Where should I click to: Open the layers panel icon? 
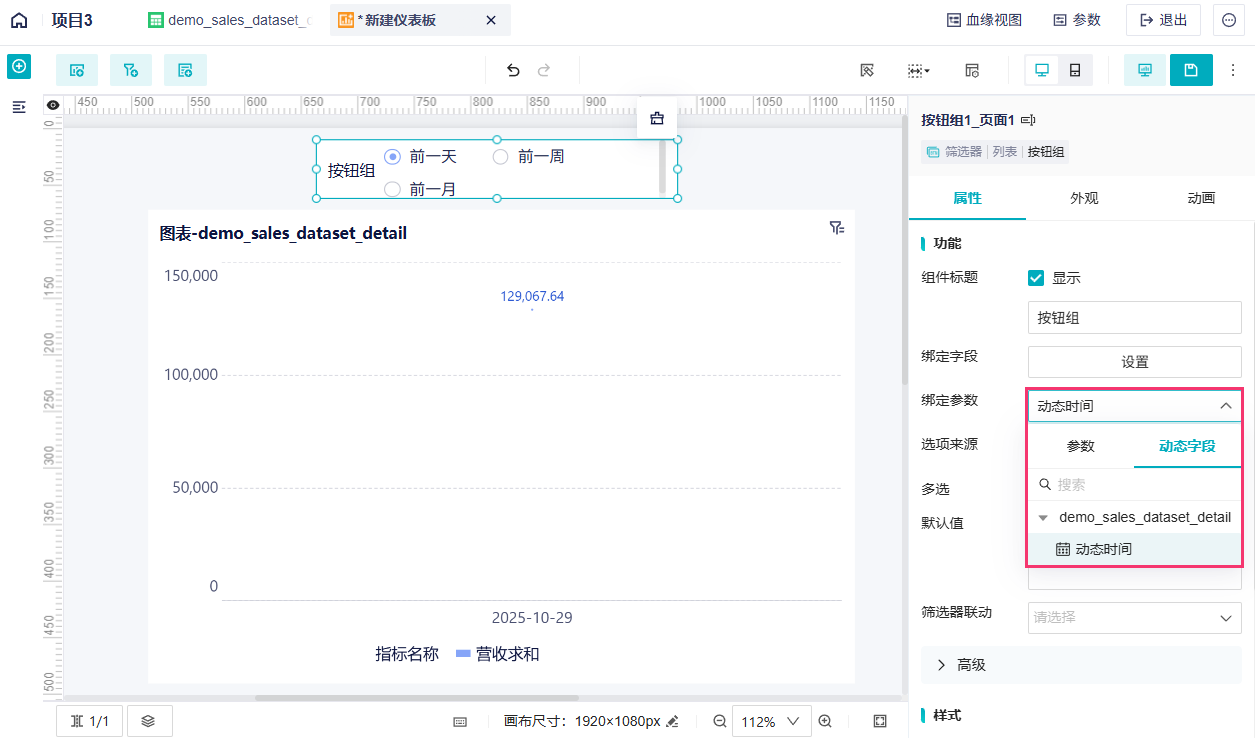click(x=149, y=721)
